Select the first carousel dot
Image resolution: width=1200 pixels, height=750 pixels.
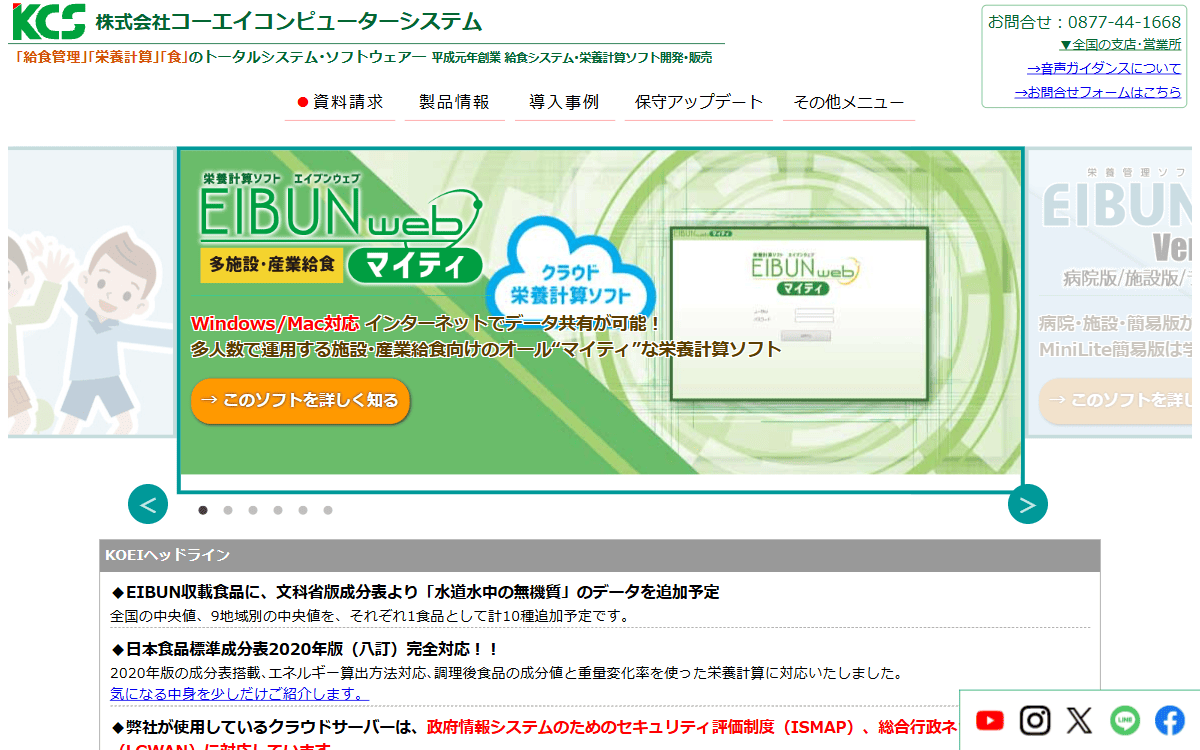coord(203,510)
